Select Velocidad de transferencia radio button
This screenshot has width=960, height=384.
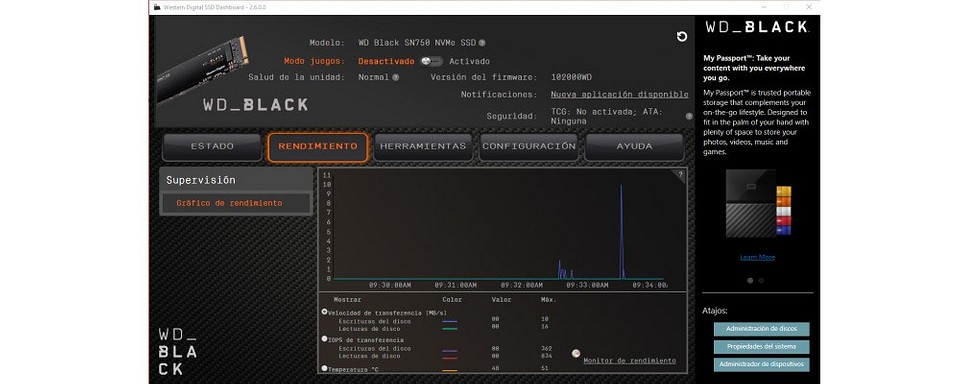pos(324,312)
